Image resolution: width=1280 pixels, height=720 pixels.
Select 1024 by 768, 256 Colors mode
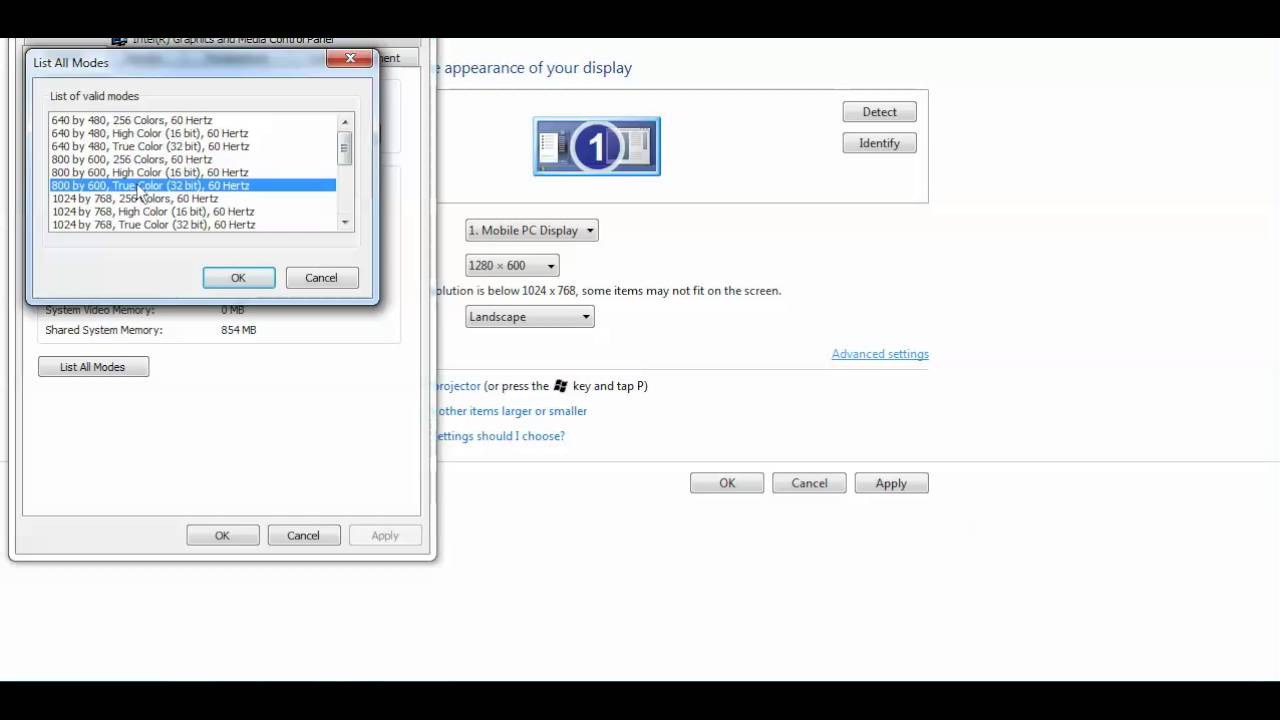coord(193,198)
